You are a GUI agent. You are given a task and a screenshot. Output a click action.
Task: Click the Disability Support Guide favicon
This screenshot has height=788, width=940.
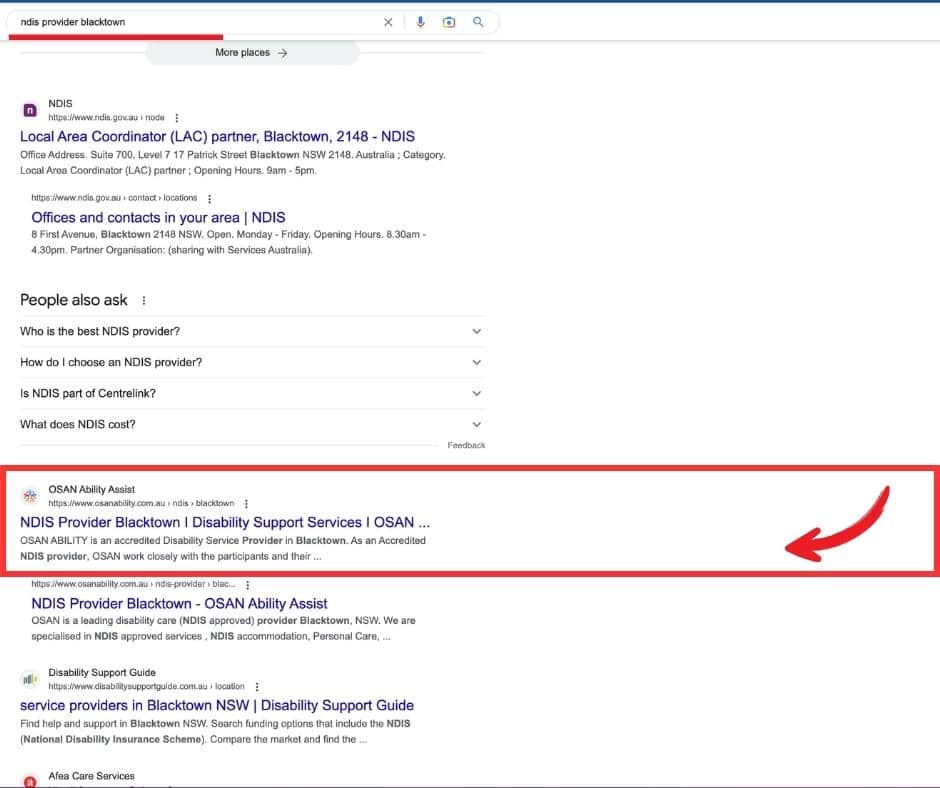click(x=30, y=679)
